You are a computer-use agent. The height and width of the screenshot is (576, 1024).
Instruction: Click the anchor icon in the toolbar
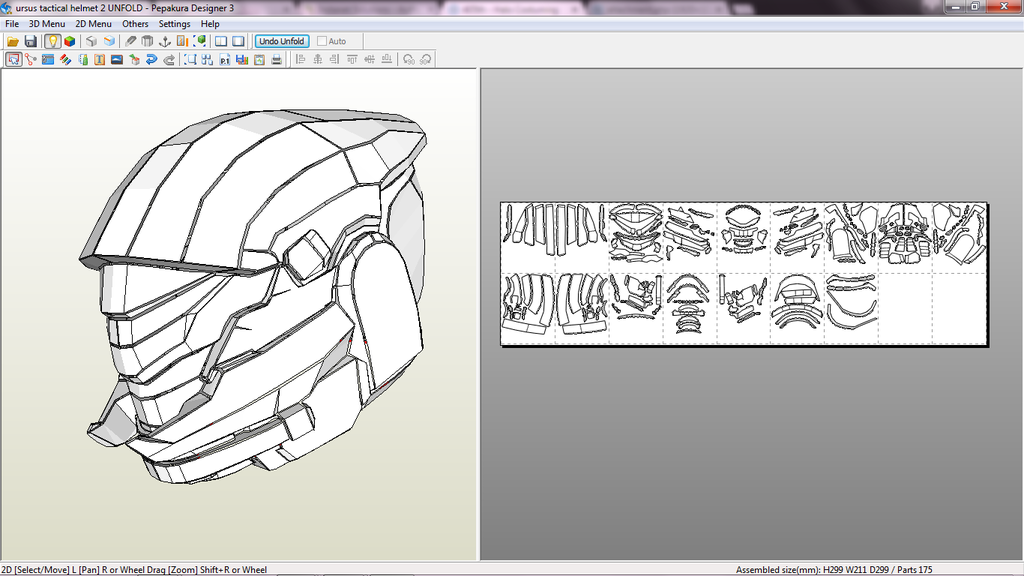[x=165, y=41]
